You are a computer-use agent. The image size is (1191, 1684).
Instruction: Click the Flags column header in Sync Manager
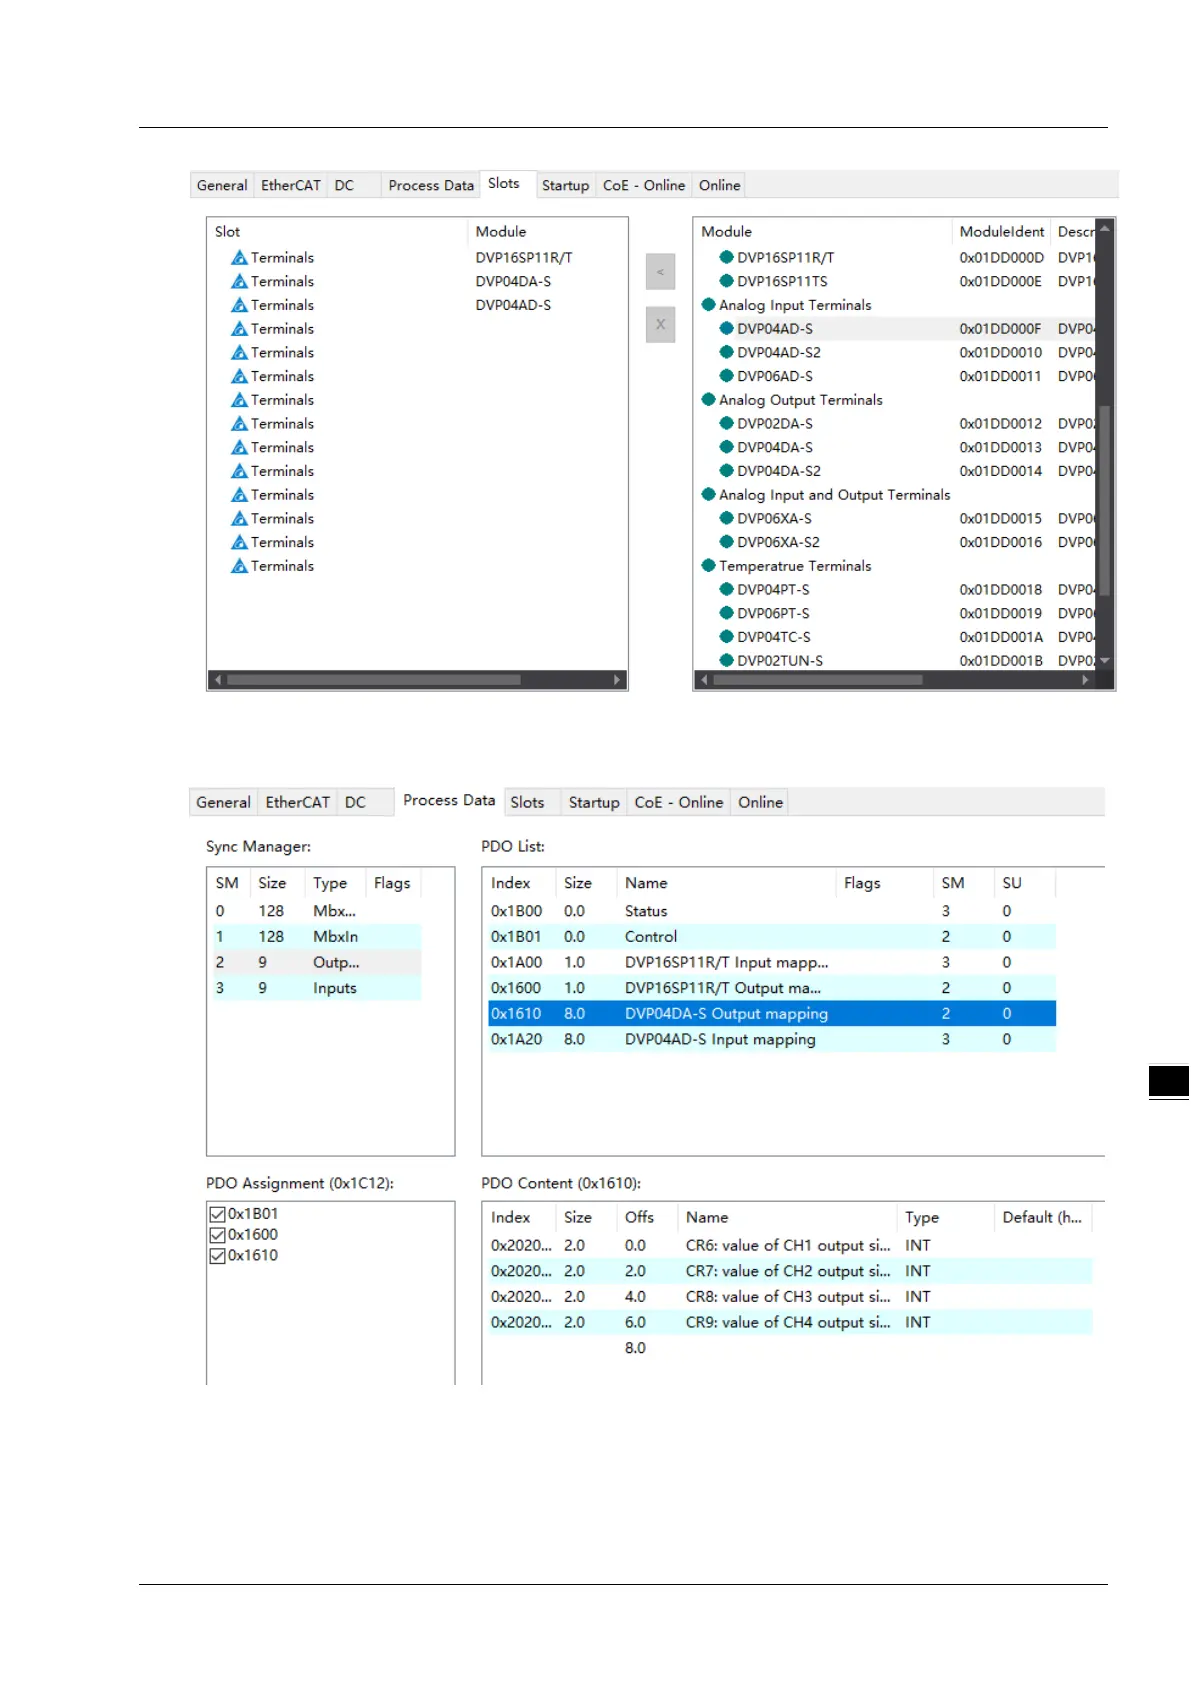click(x=392, y=883)
